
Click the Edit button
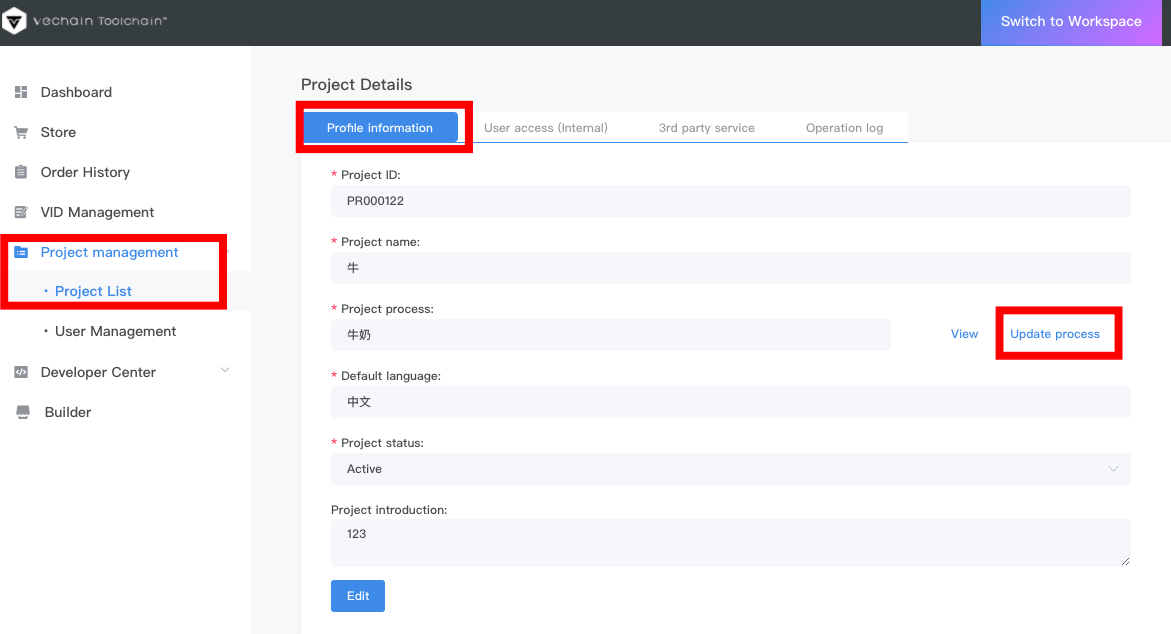pyautogui.click(x=358, y=596)
